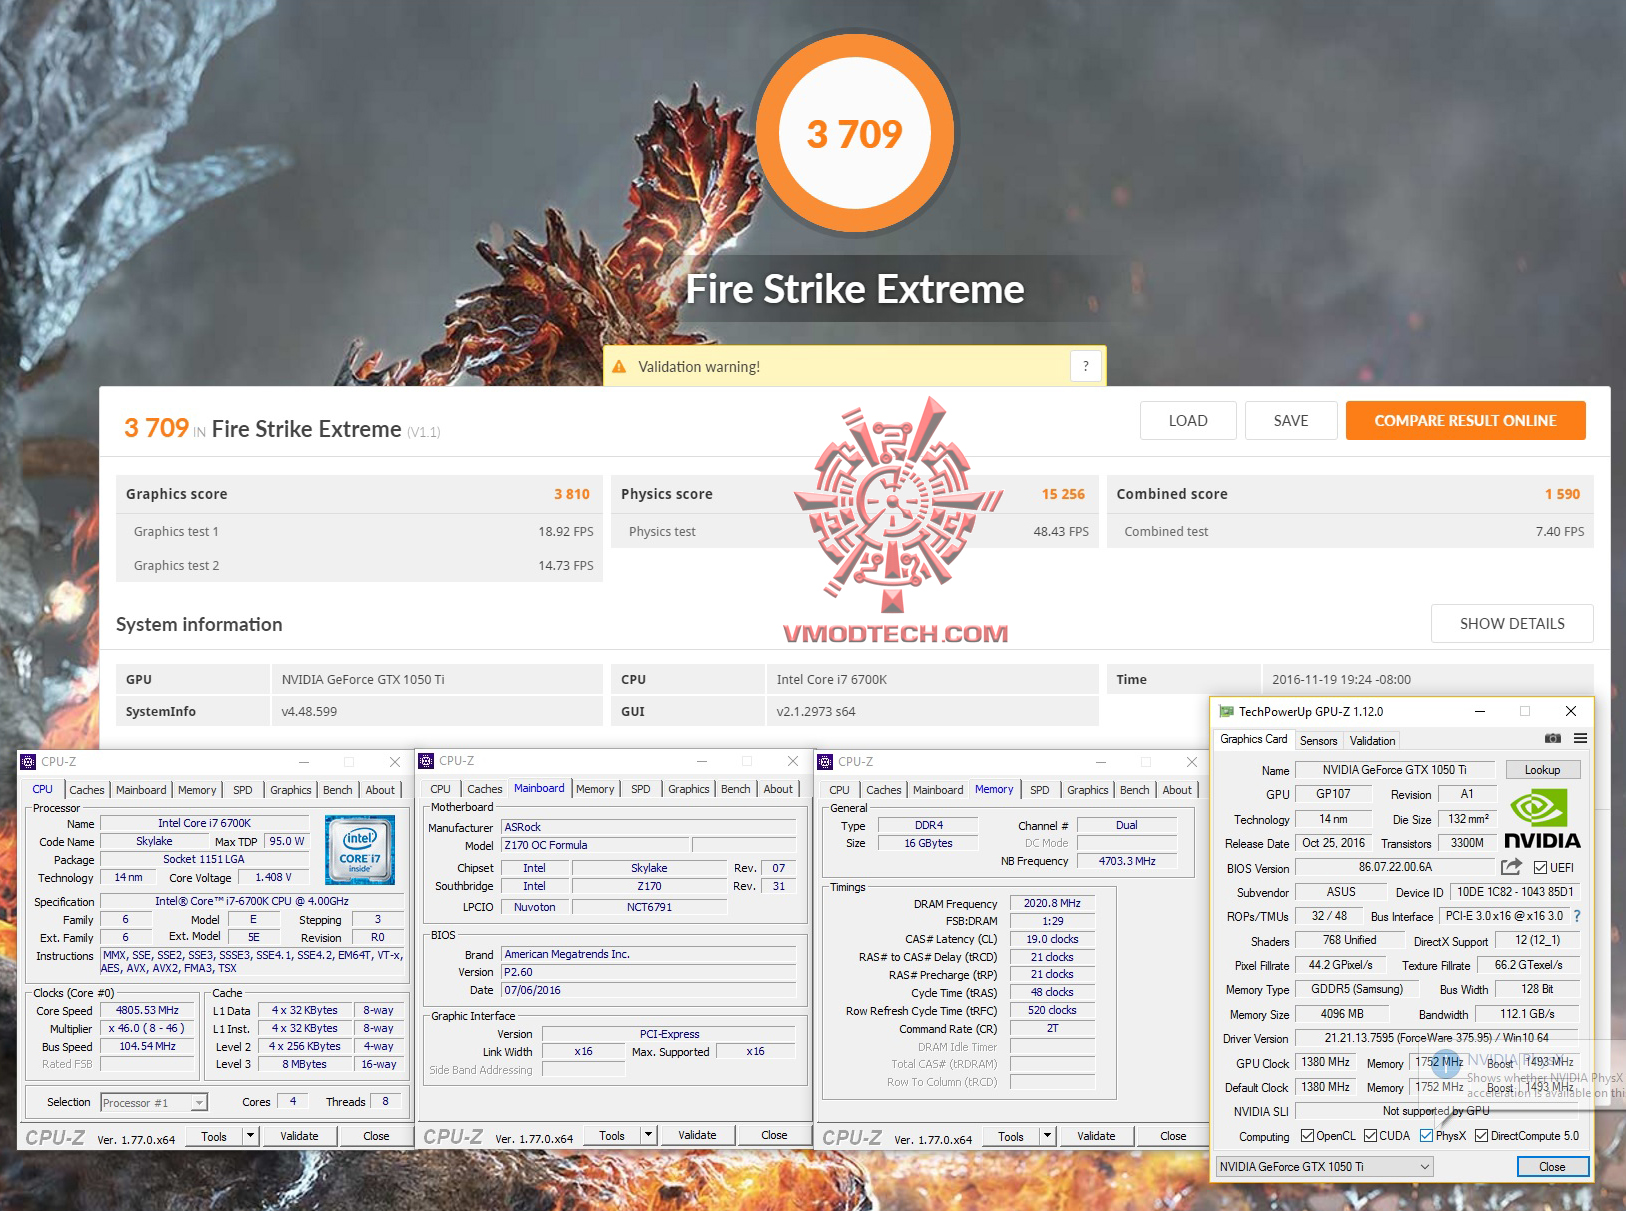This screenshot has width=1626, height=1211.
Task: Click the Intel Core i7 logo in CPU-Z
Action: tap(360, 849)
